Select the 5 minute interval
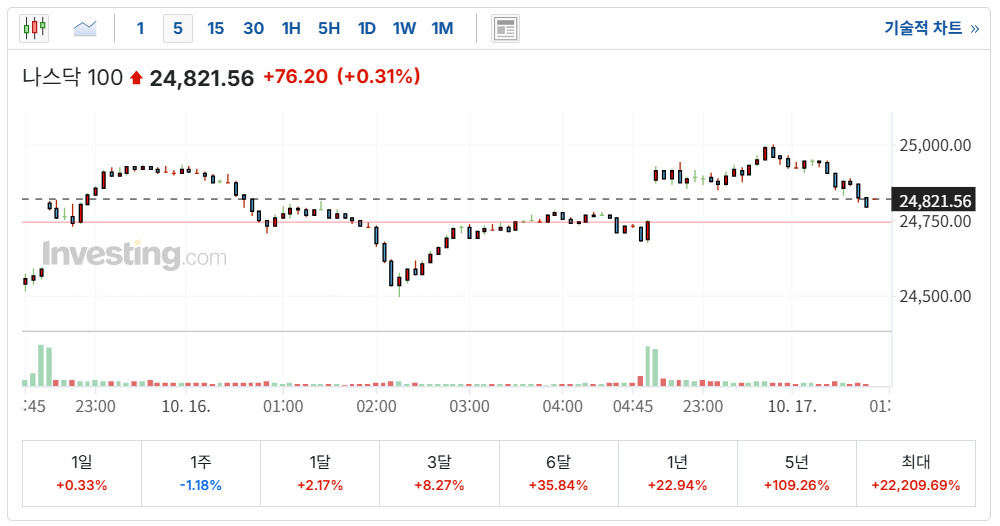Image resolution: width=1000 pixels, height=526 pixels. pyautogui.click(x=178, y=28)
